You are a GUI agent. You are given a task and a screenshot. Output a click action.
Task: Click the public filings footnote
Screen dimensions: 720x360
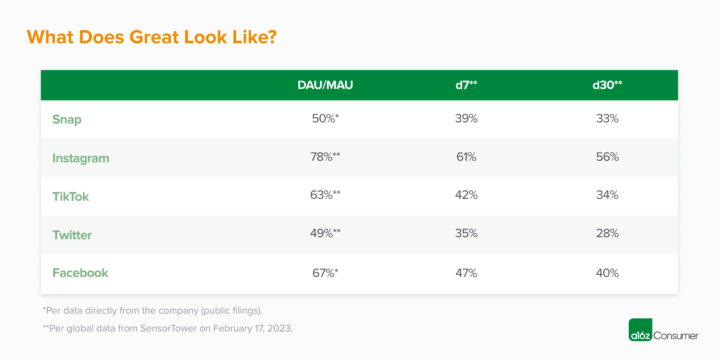tap(152, 310)
